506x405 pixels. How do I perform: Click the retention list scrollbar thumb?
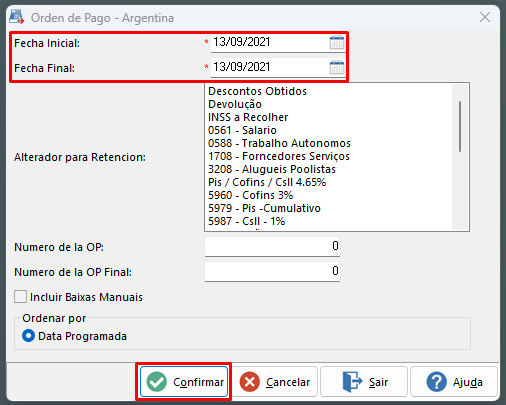point(460,127)
